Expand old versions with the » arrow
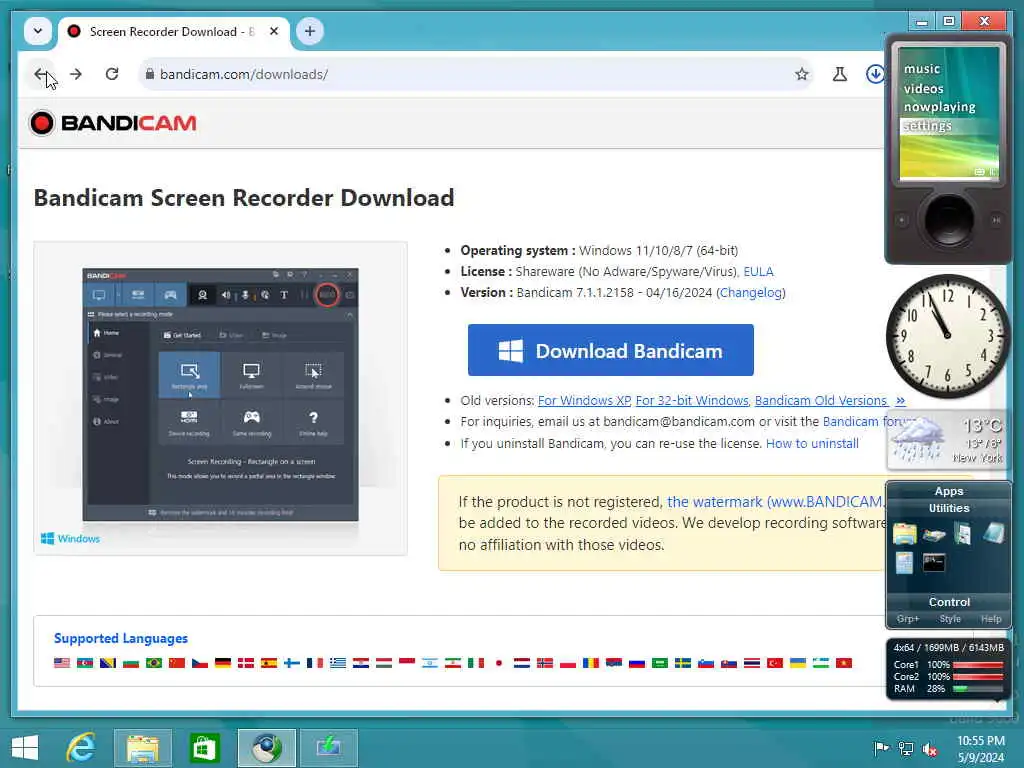 (x=901, y=401)
